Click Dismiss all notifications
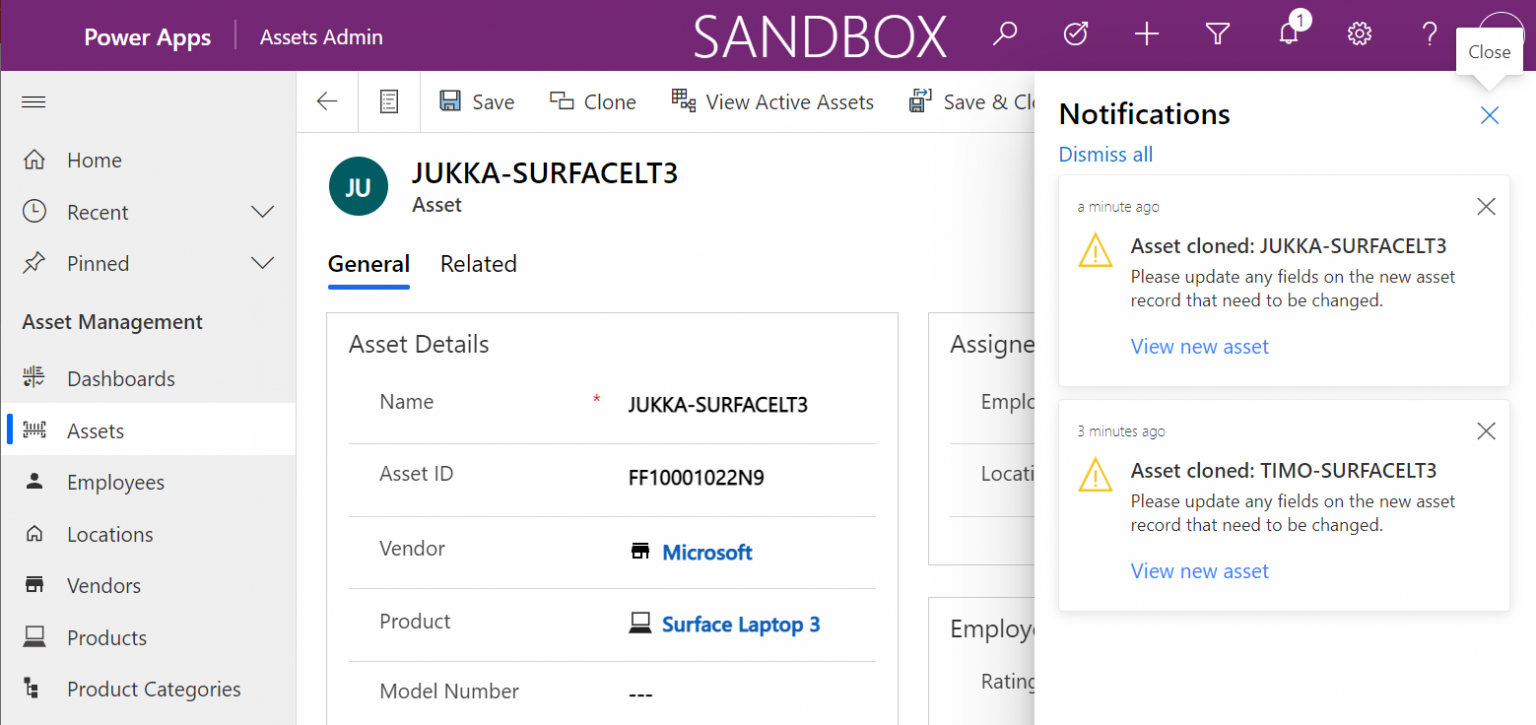The image size is (1536, 725). click(x=1106, y=154)
